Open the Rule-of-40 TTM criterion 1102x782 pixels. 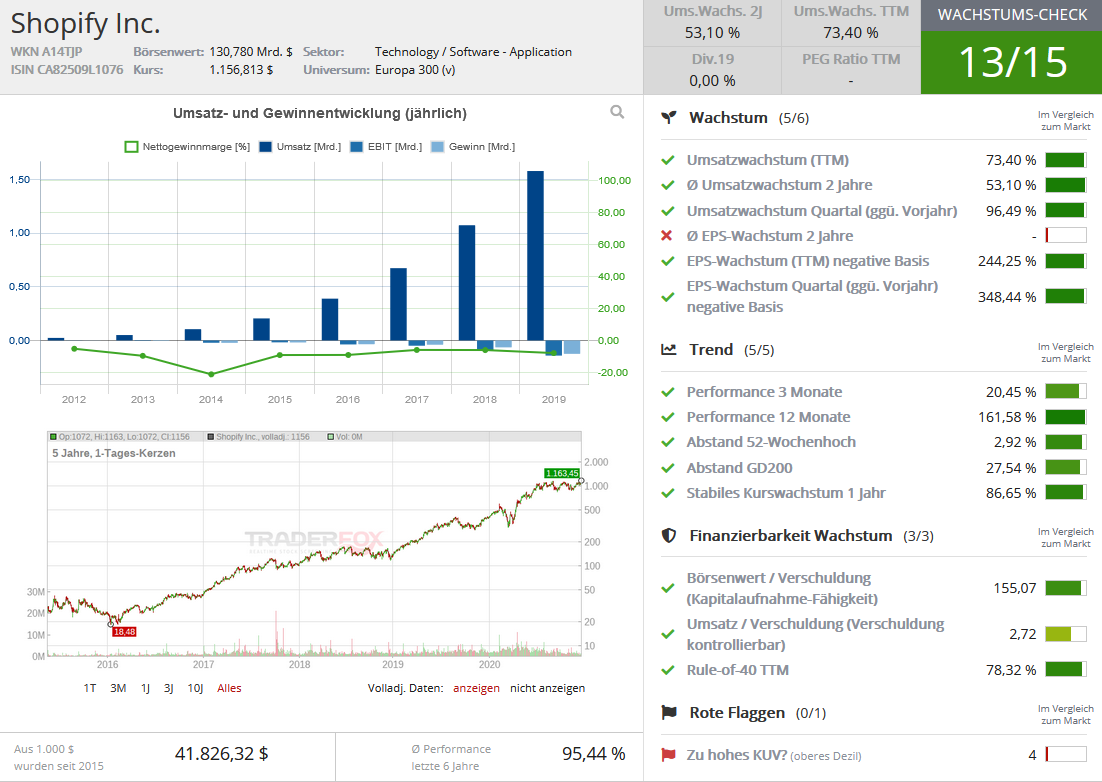[737, 670]
